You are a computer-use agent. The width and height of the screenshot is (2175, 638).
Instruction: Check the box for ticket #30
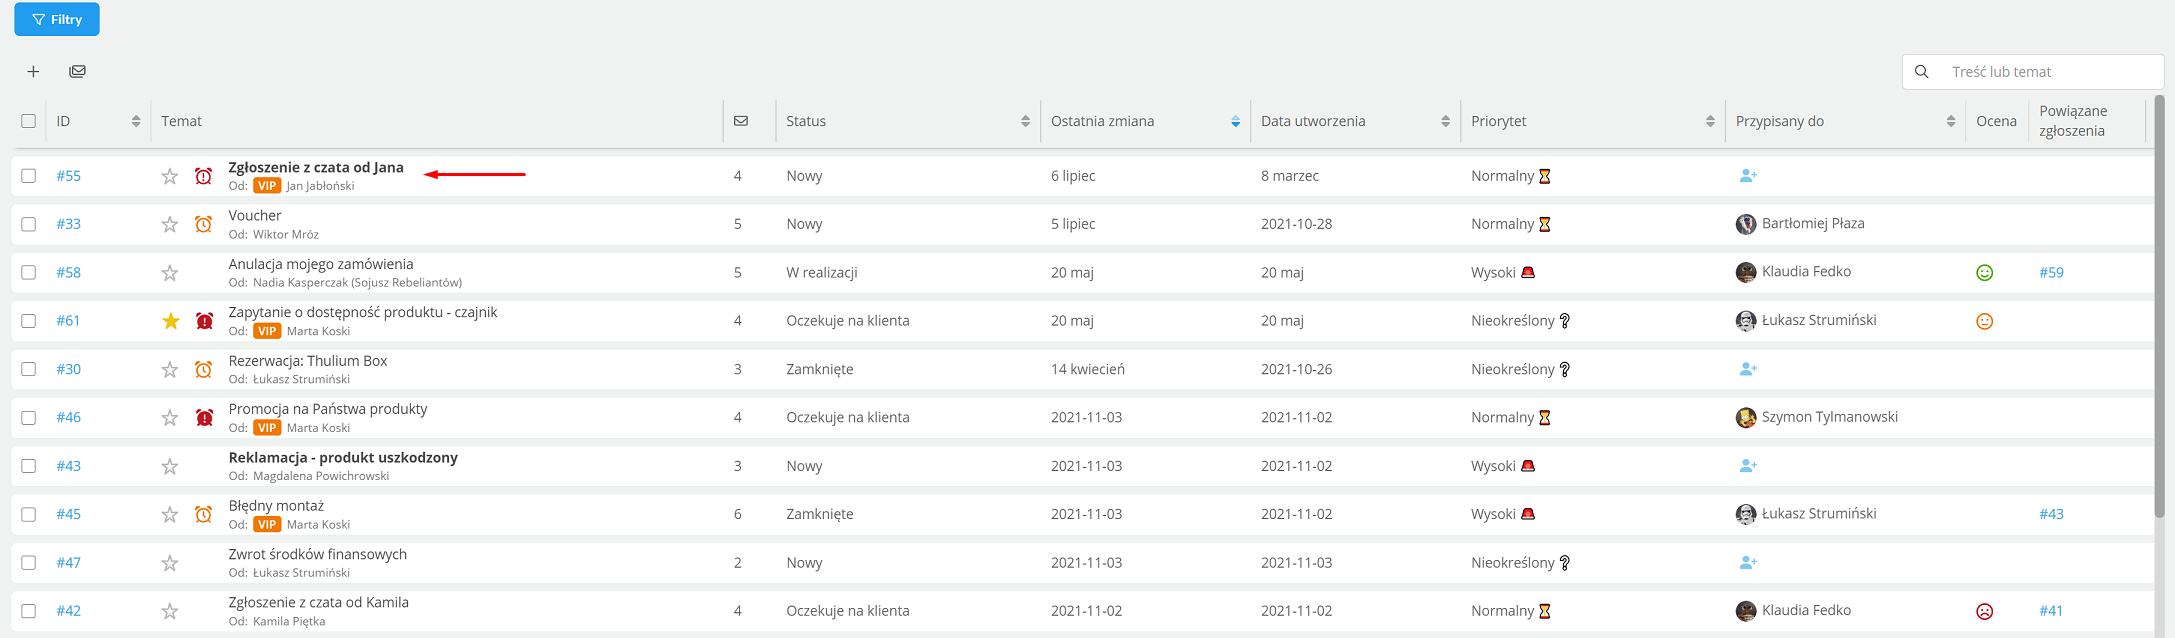28,369
